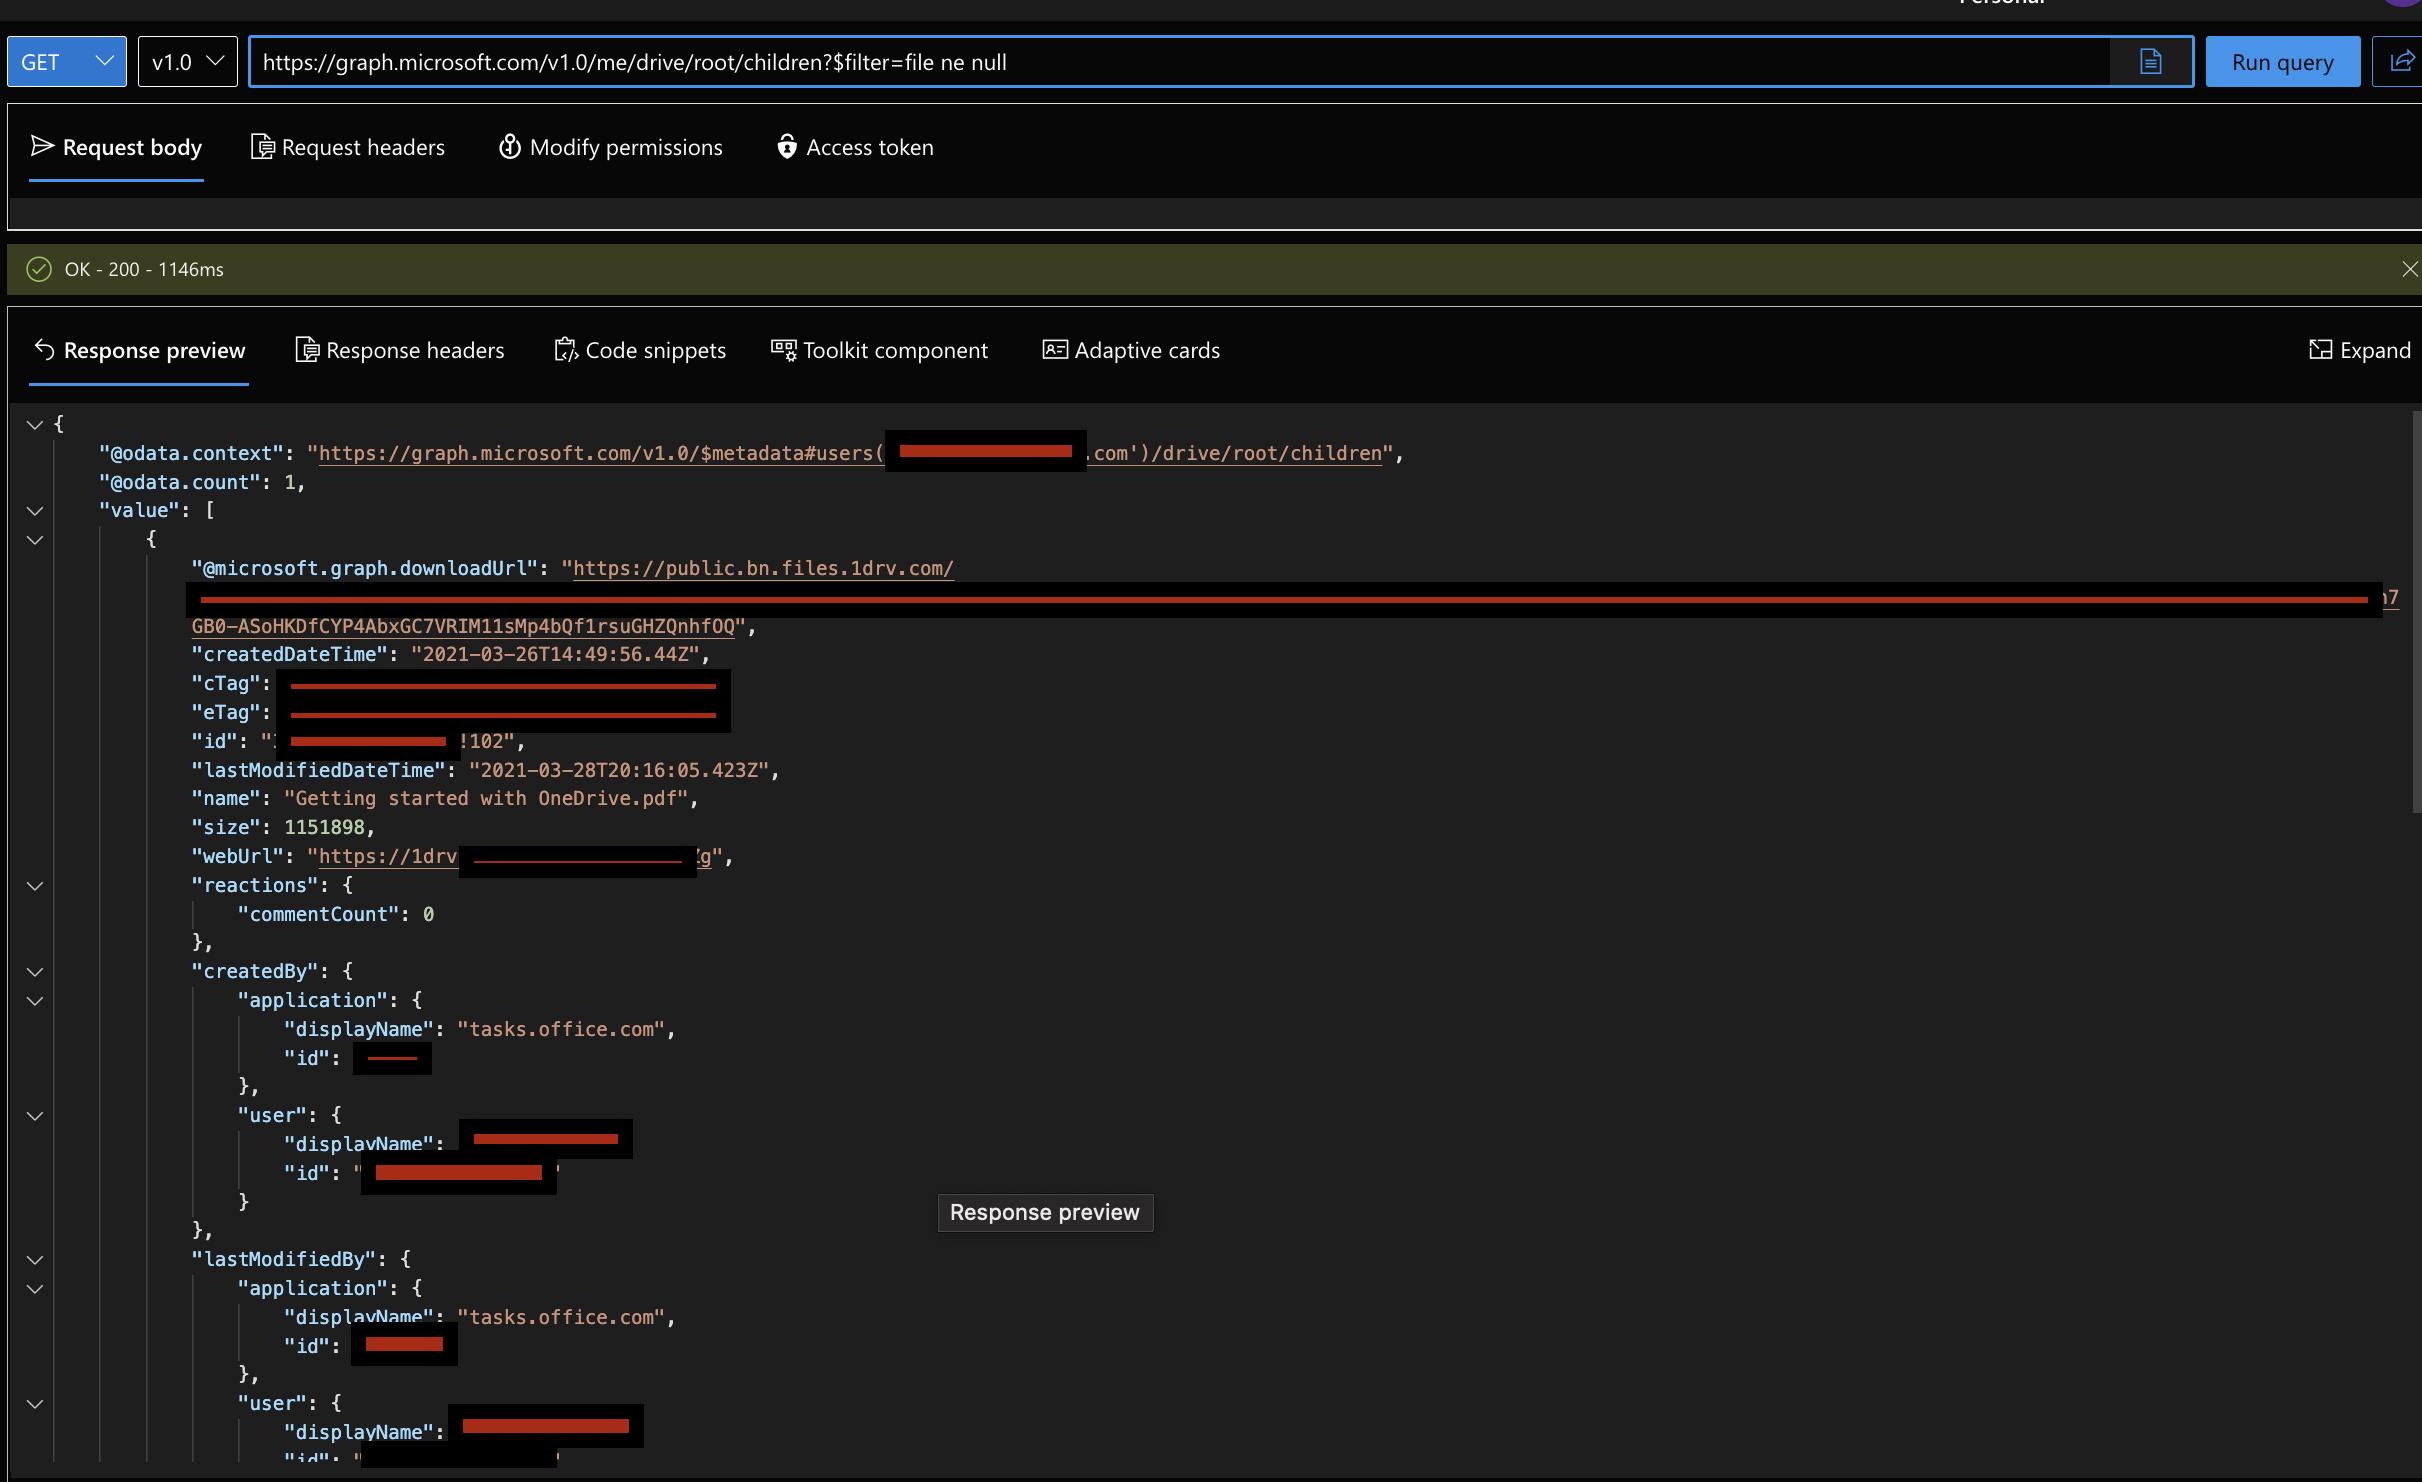Viewport: 2422px width, 1482px height.
Task: Select the Modify permissions key icon
Action: coord(510,147)
